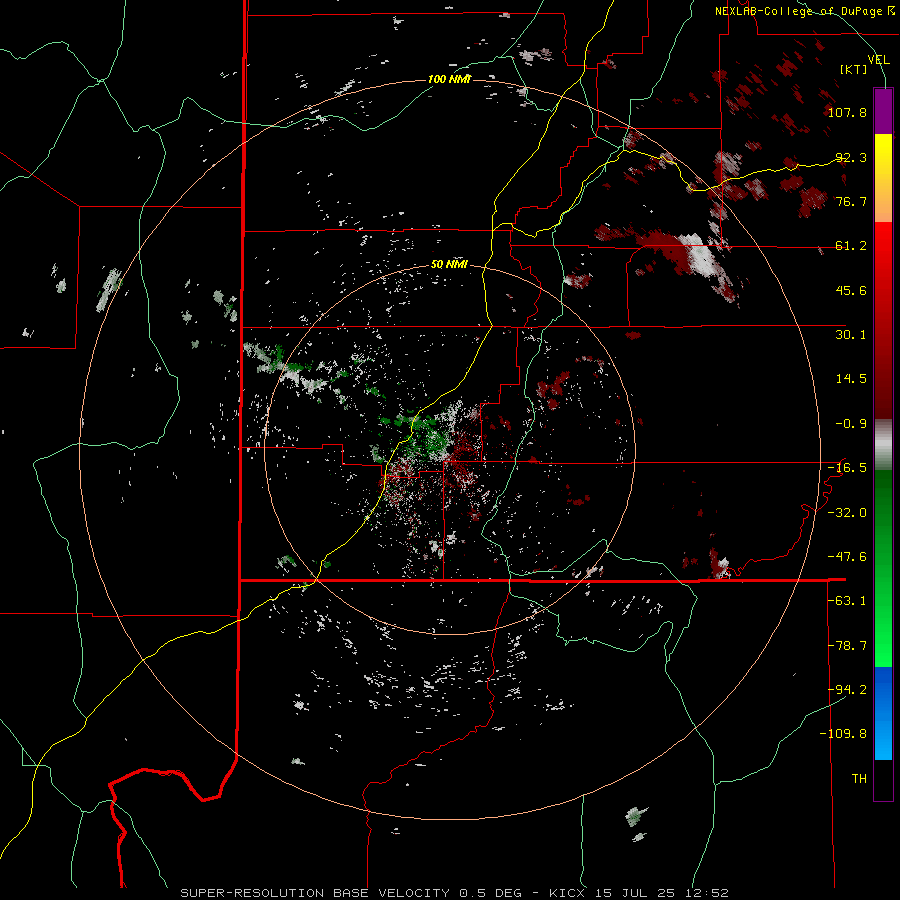The height and width of the screenshot is (900, 900).
Task: Select the 61.2 scale value
Action: point(851,246)
